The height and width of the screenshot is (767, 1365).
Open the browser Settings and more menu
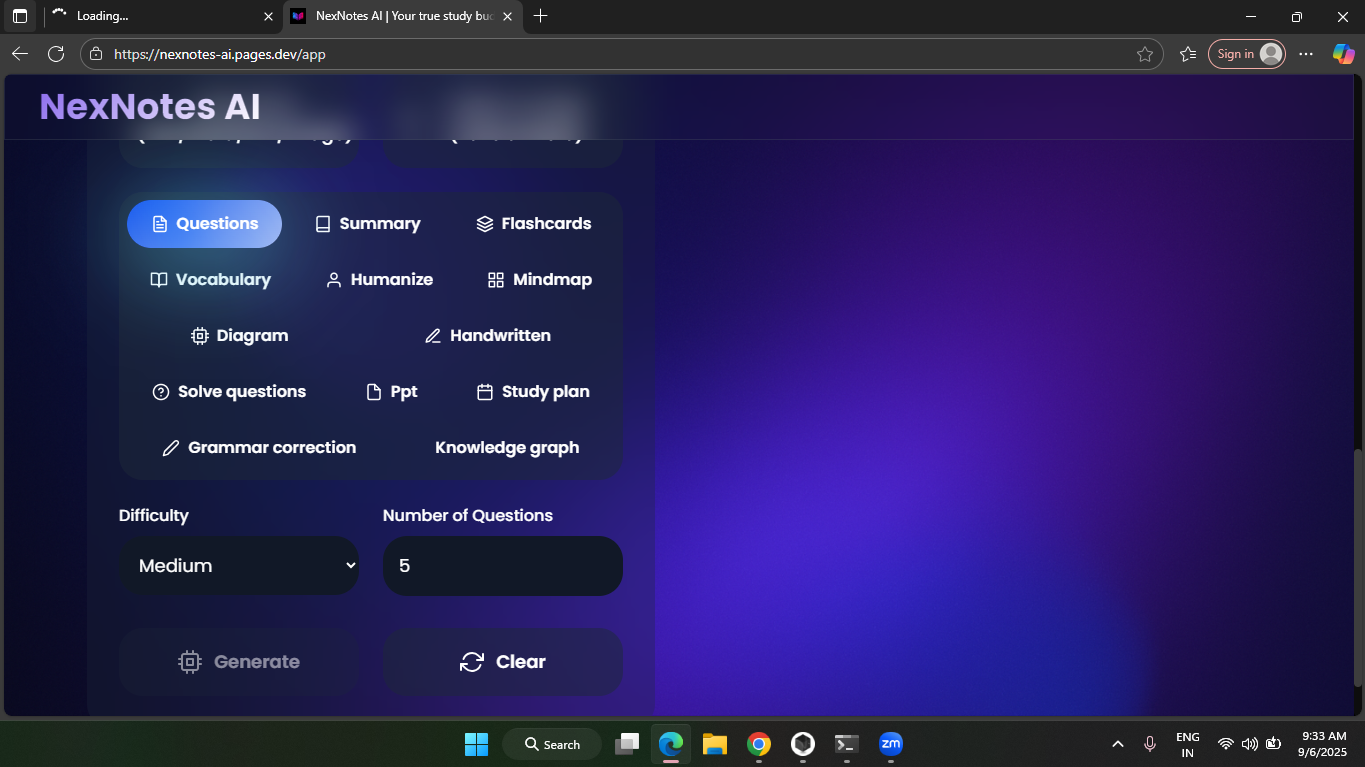pos(1306,54)
